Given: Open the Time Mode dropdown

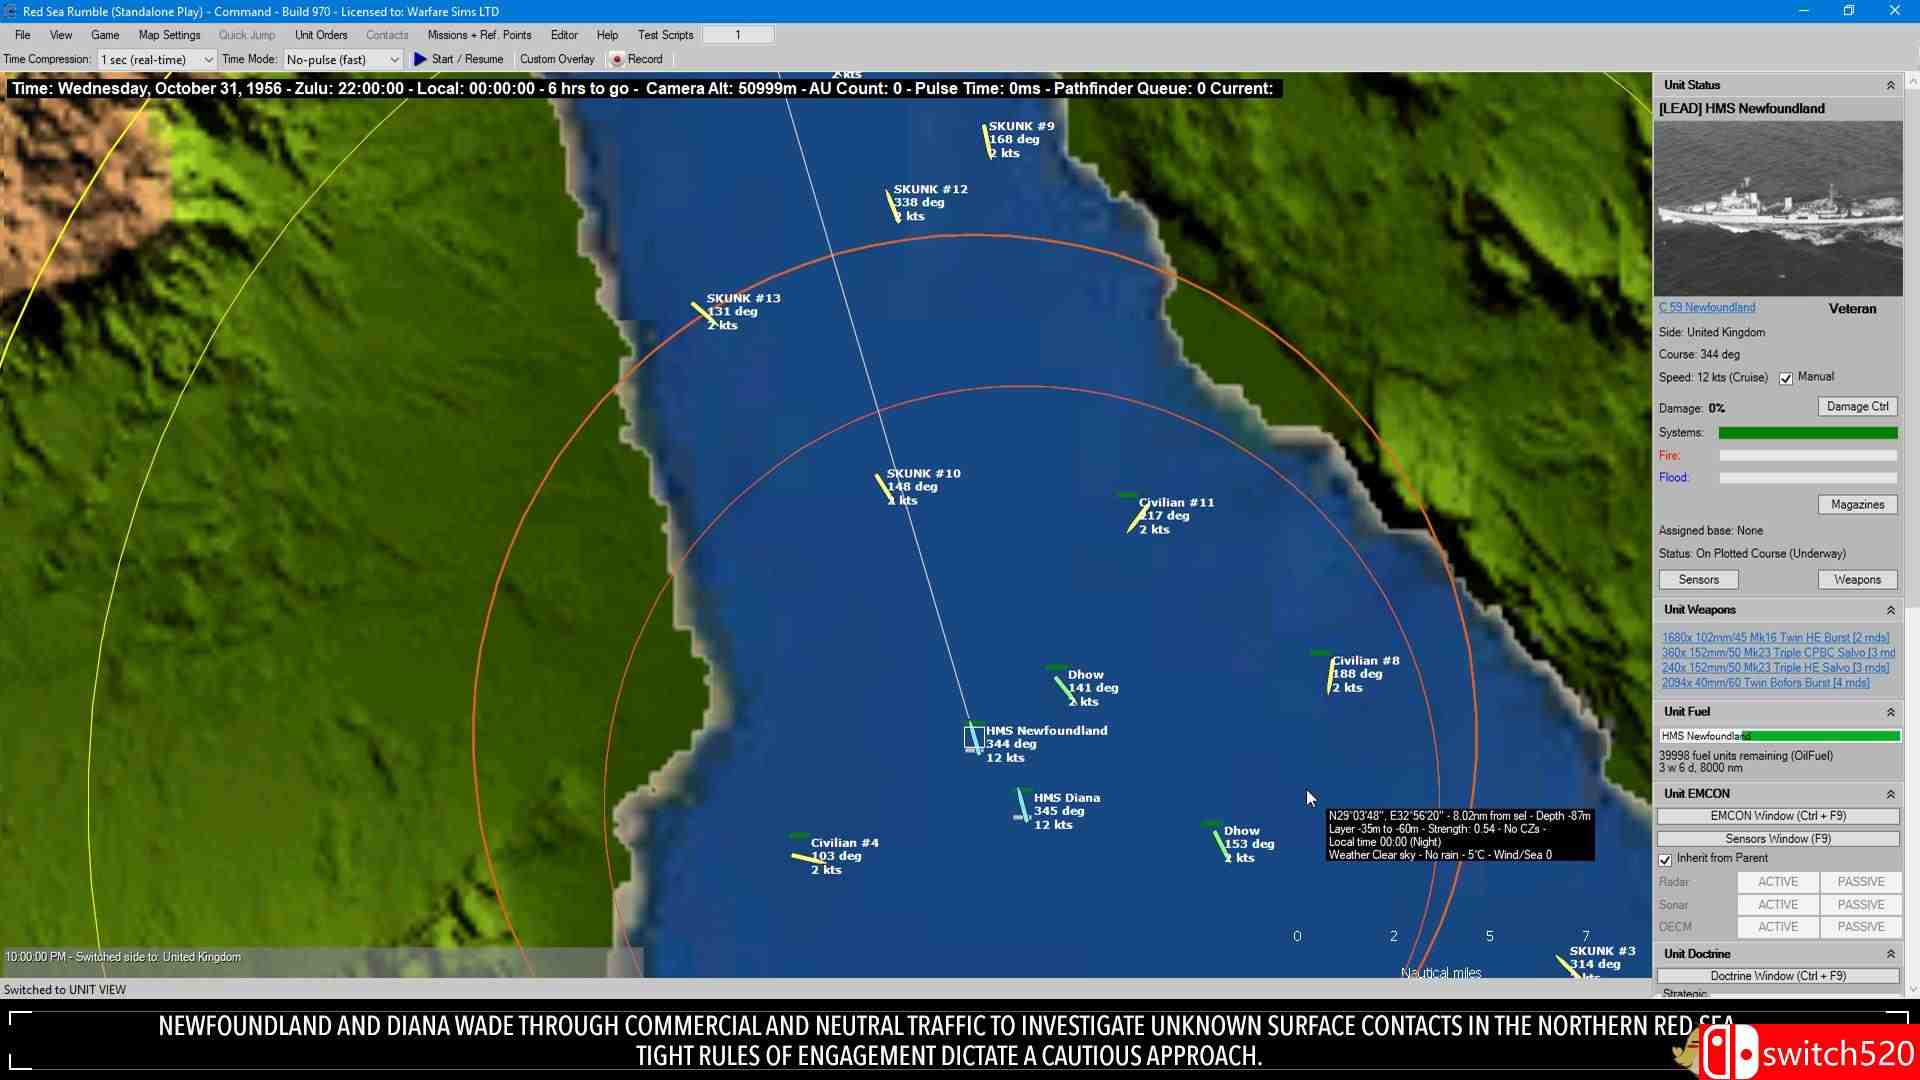Looking at the screenshot, I should coord(342,60).
